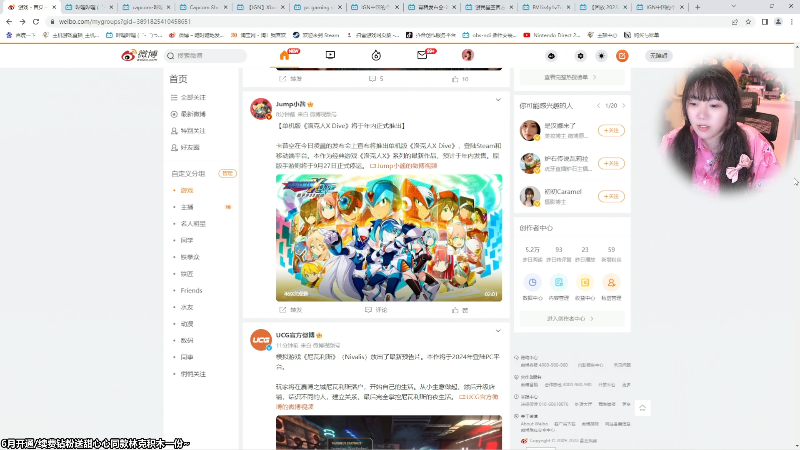Click the Weibo logo

(139, 55)
